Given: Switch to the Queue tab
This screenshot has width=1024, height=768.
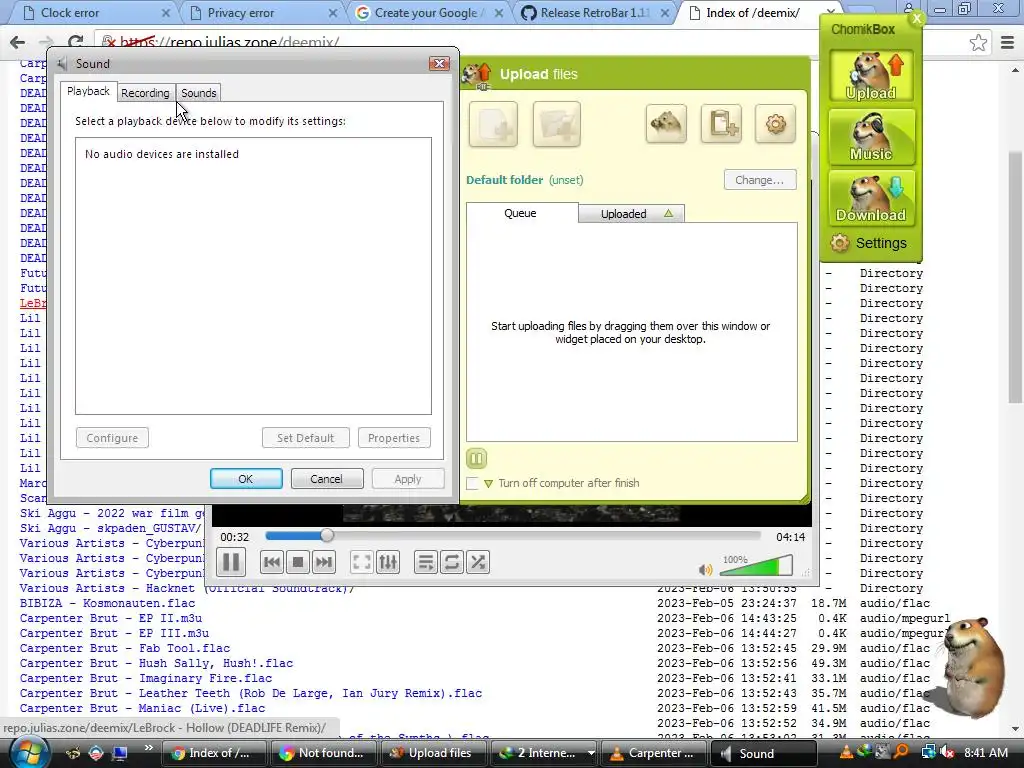Looking at the screenshot, I should 521,213.
